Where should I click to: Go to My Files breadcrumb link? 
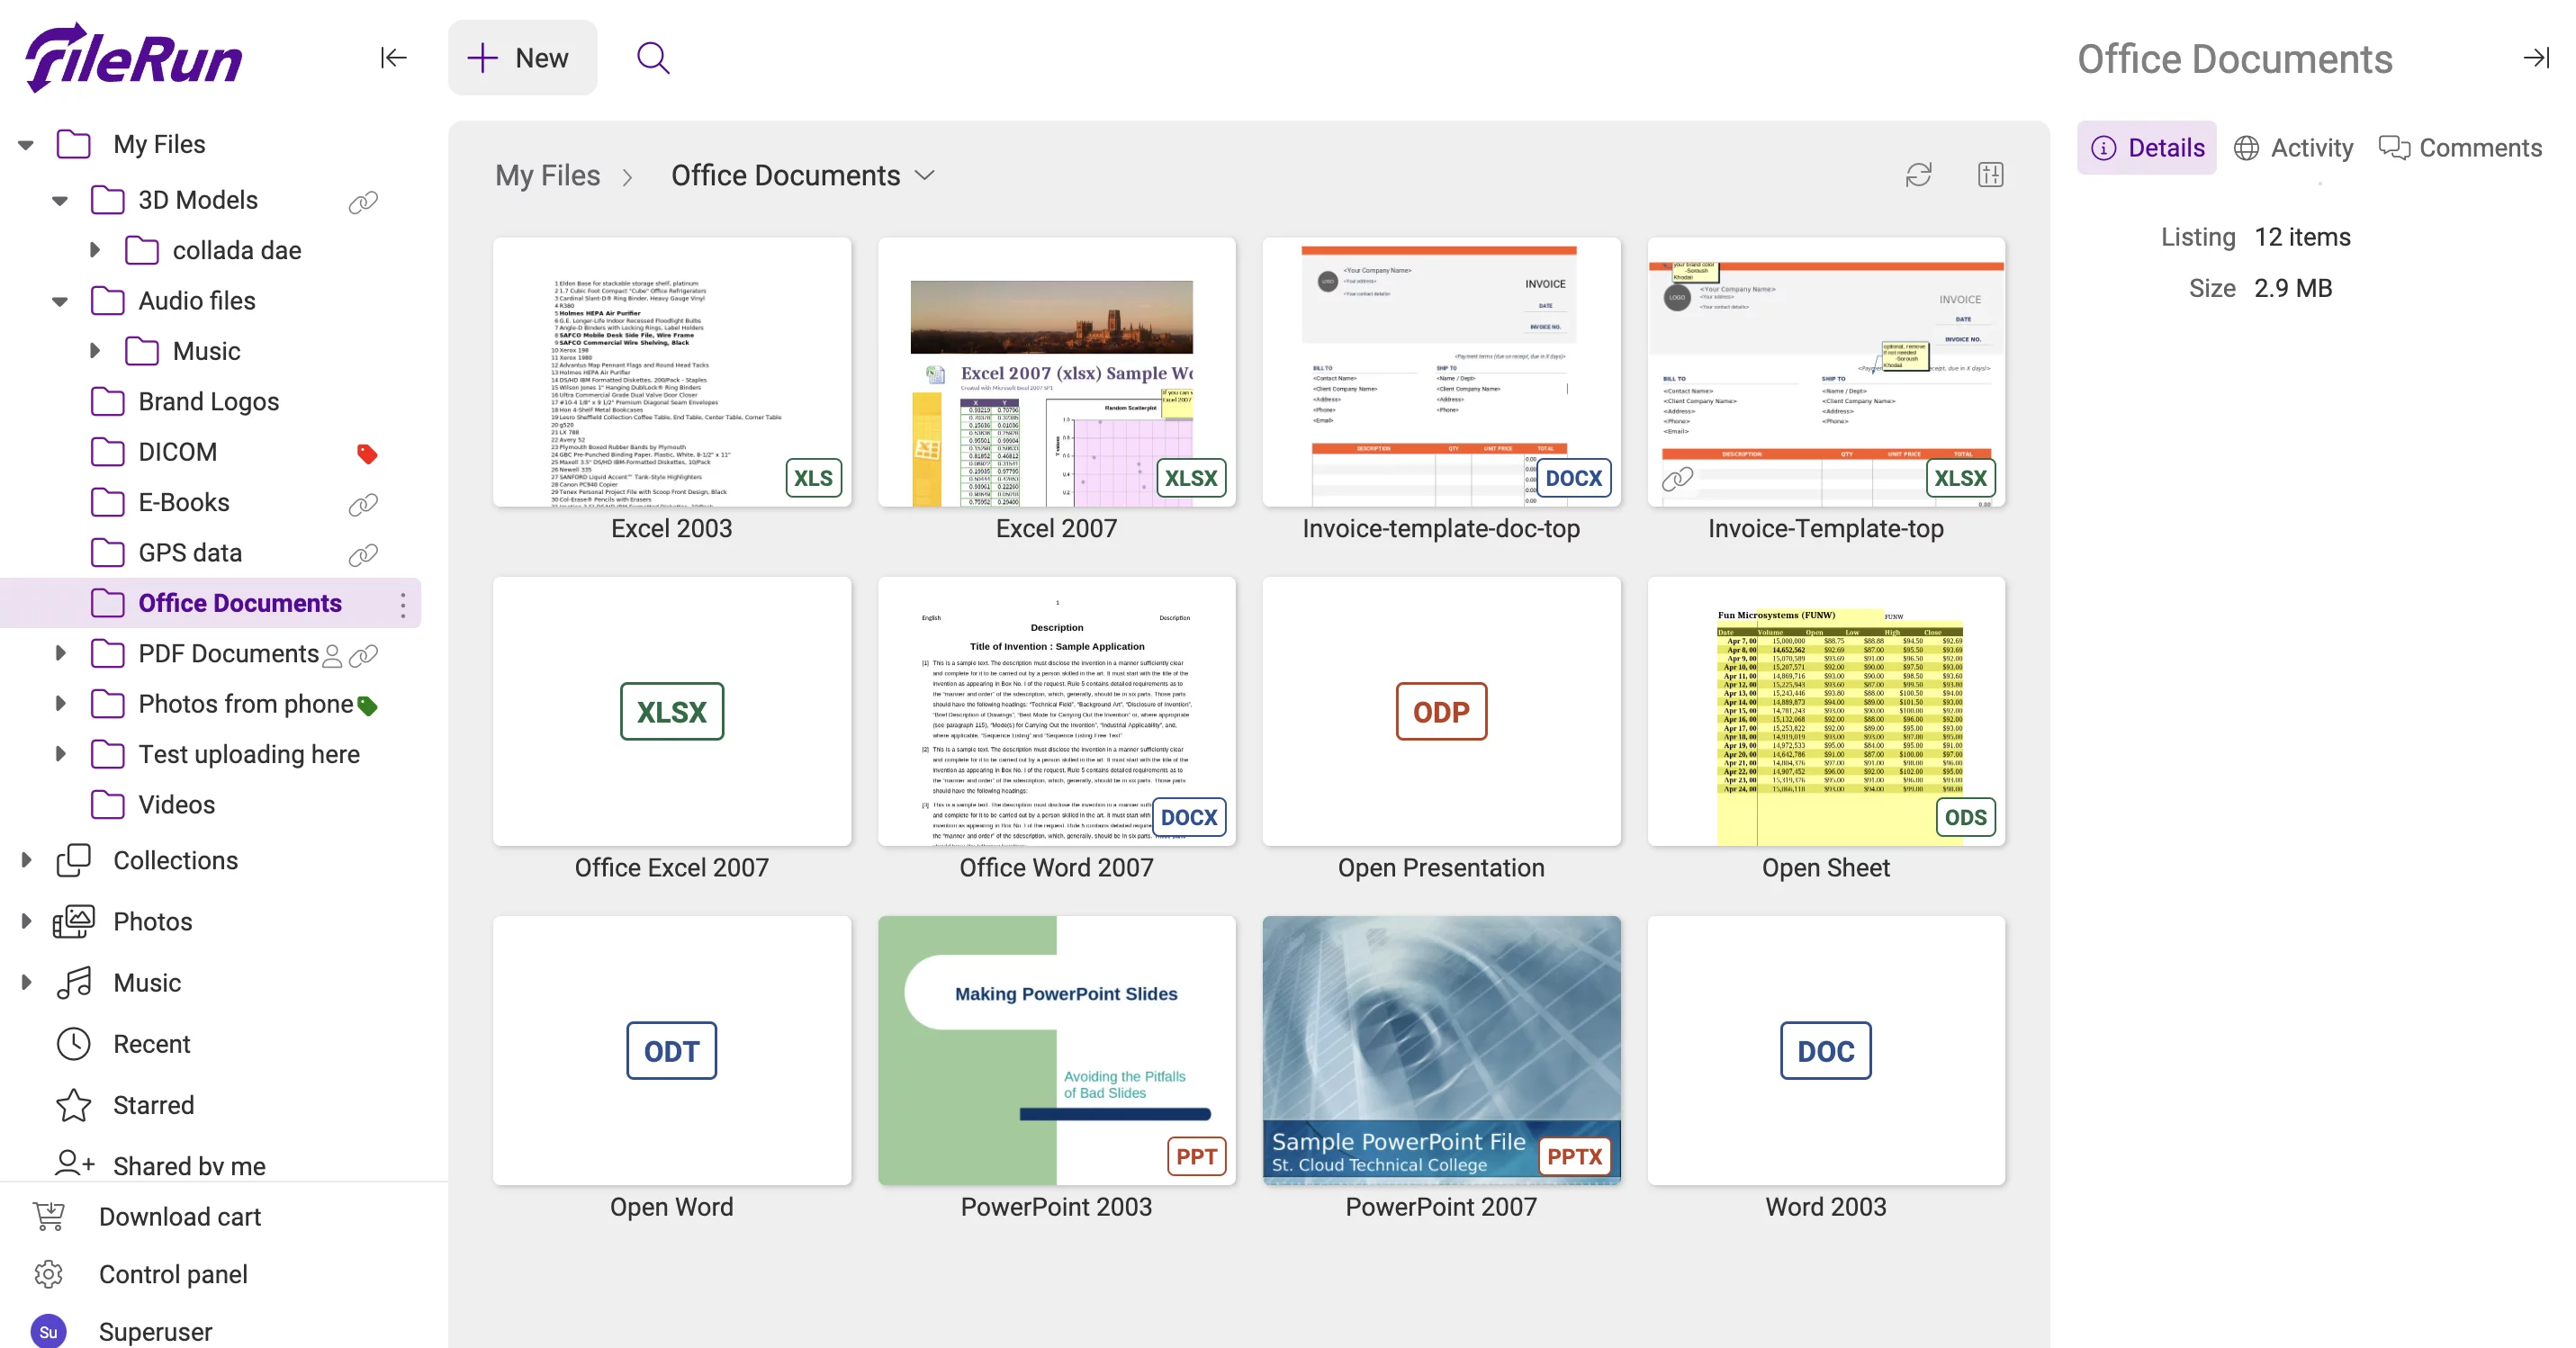547,175
